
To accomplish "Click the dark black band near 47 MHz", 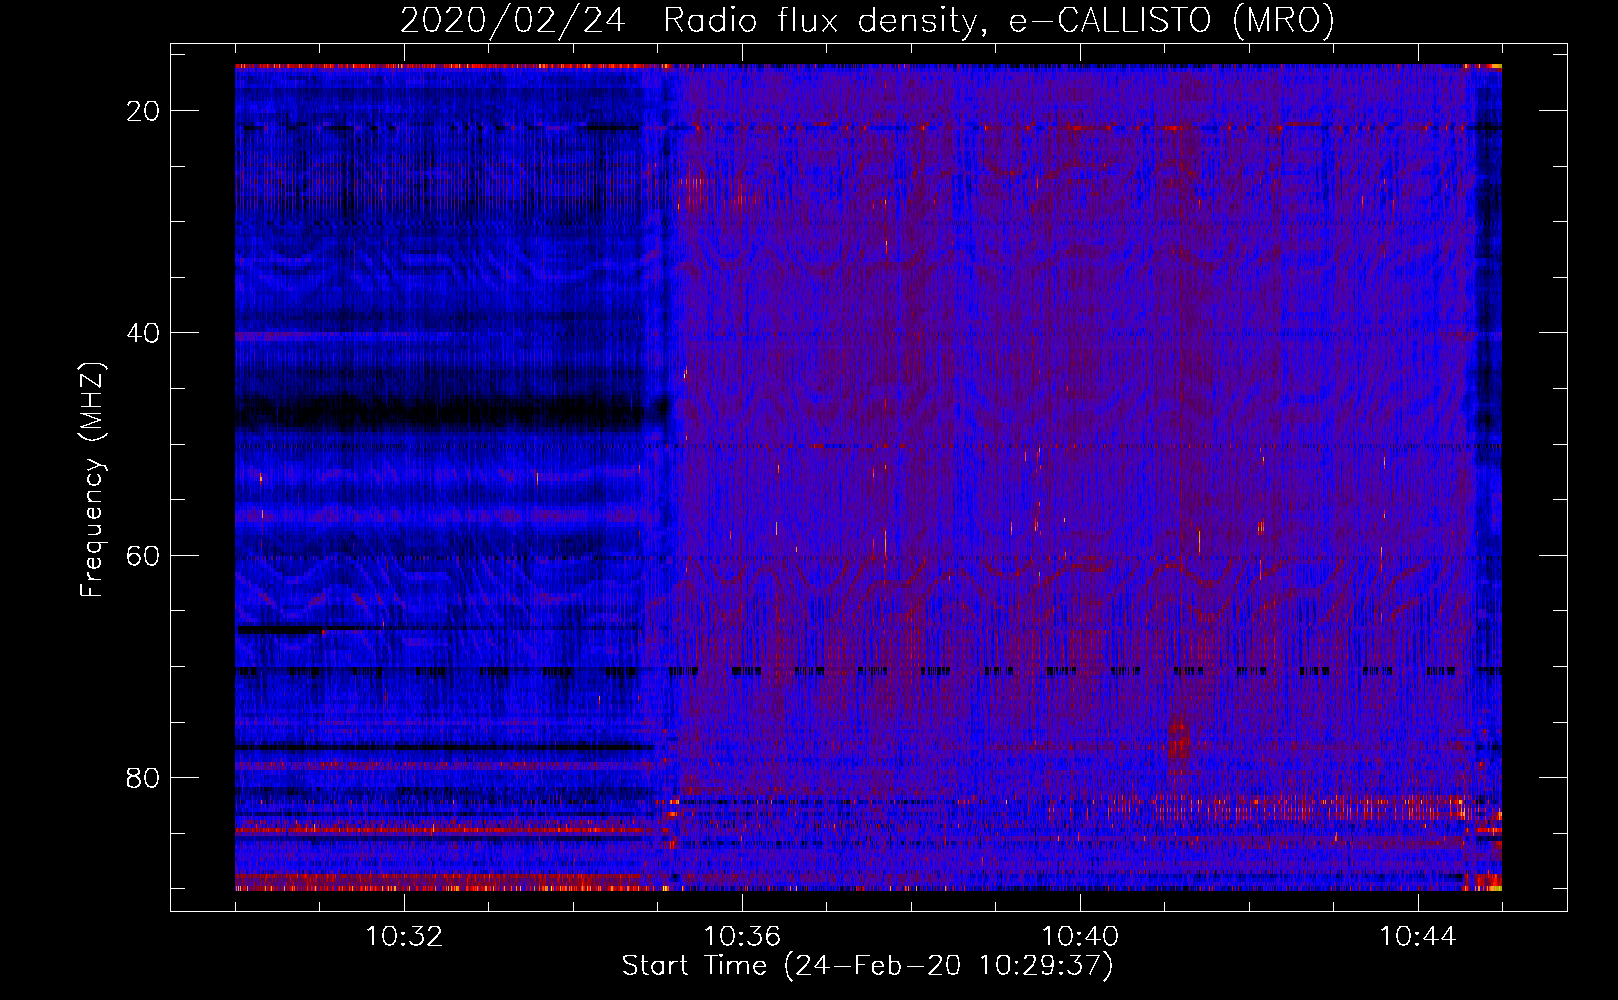I will [x=452, y=411].
